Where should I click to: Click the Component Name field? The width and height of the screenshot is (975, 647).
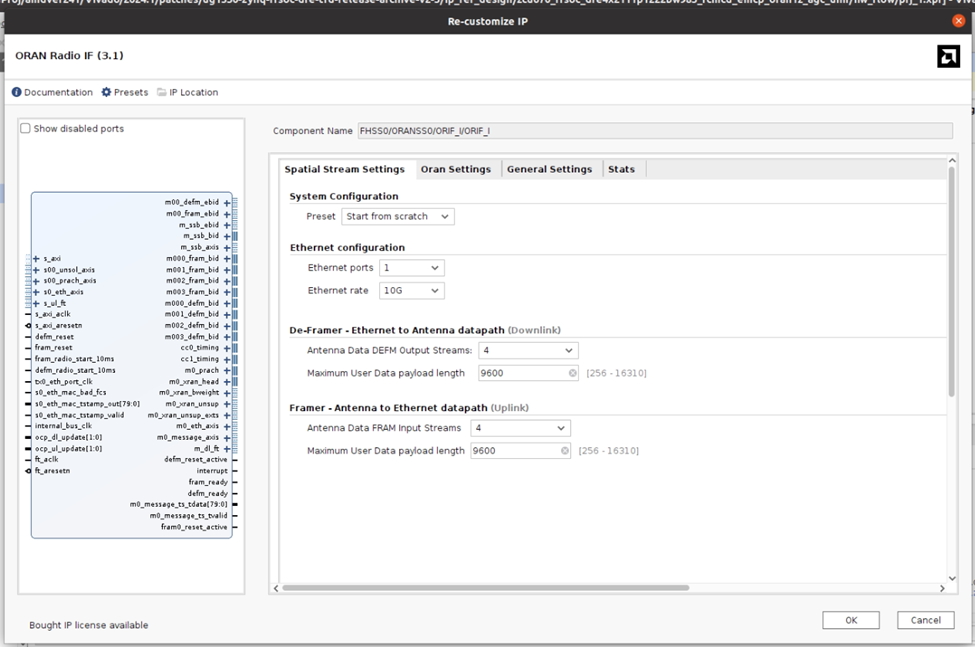655,131
